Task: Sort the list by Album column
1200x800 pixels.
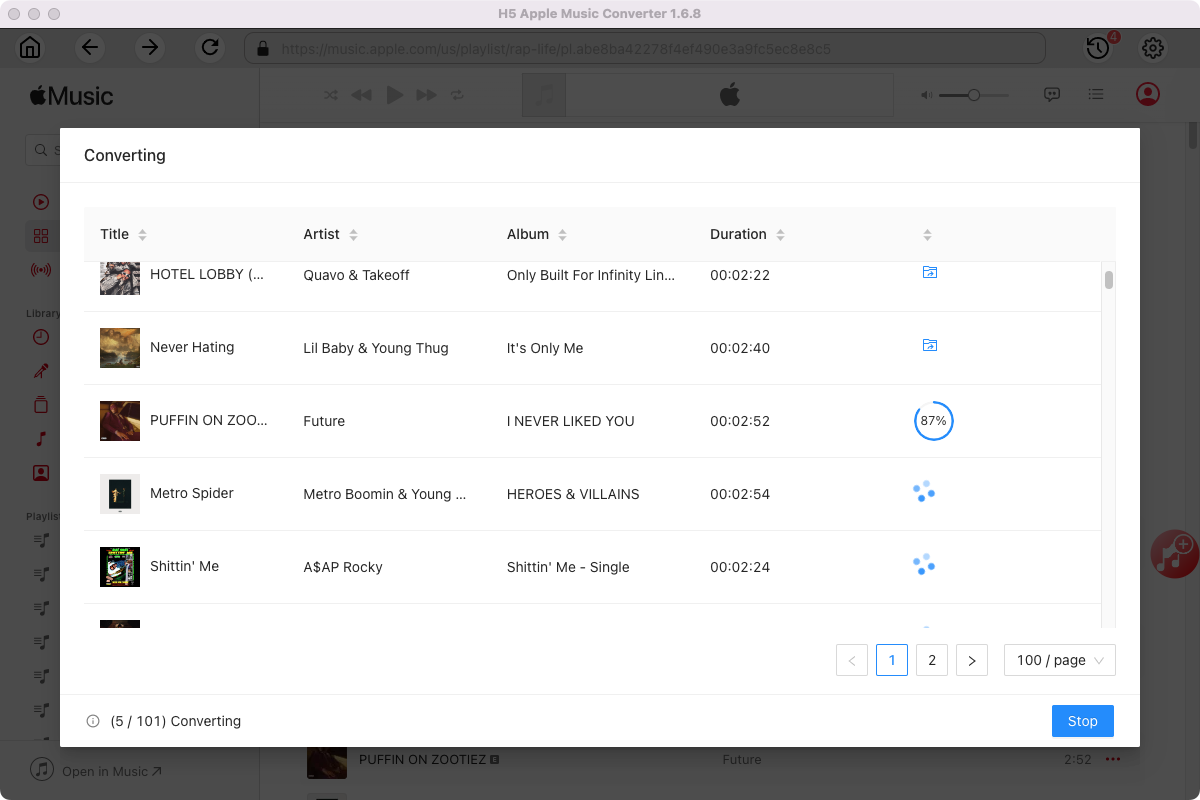Action: [x=537, y=234]
